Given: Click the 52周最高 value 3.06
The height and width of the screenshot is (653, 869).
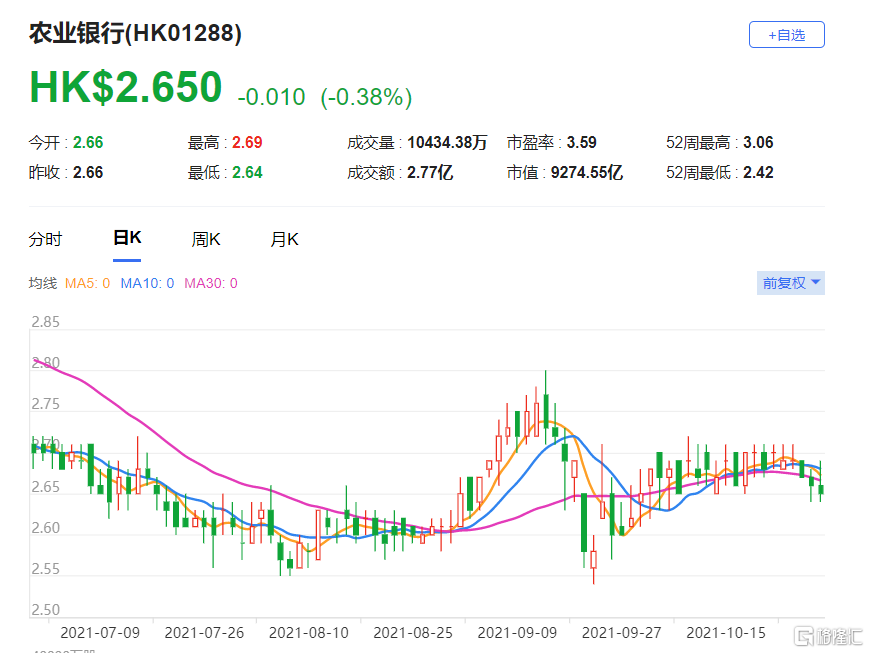Looking at the screenshot, I should tap(758, 143).
